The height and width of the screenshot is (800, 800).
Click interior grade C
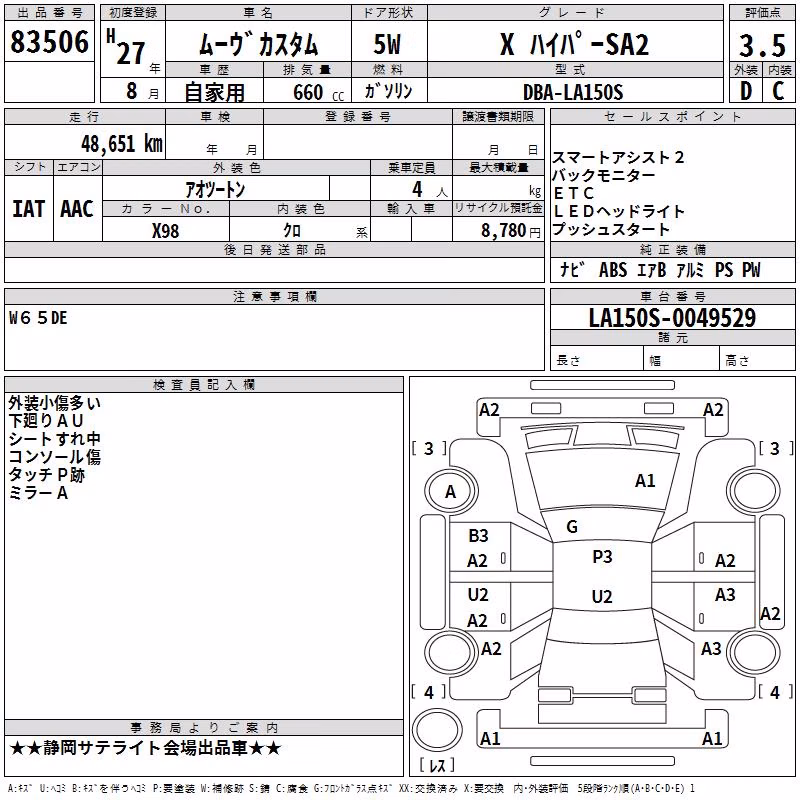[x=778, y=91]
